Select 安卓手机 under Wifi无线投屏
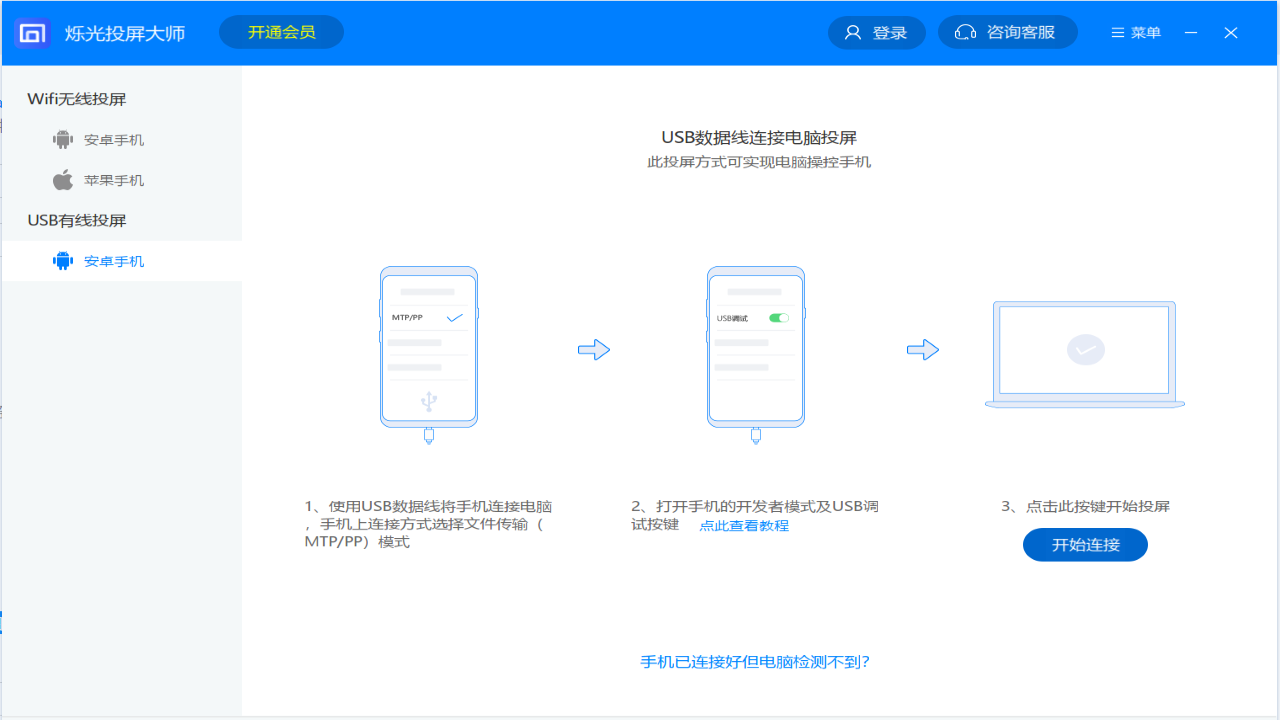This screenshot has height=720, width=1280. (114, 140)
